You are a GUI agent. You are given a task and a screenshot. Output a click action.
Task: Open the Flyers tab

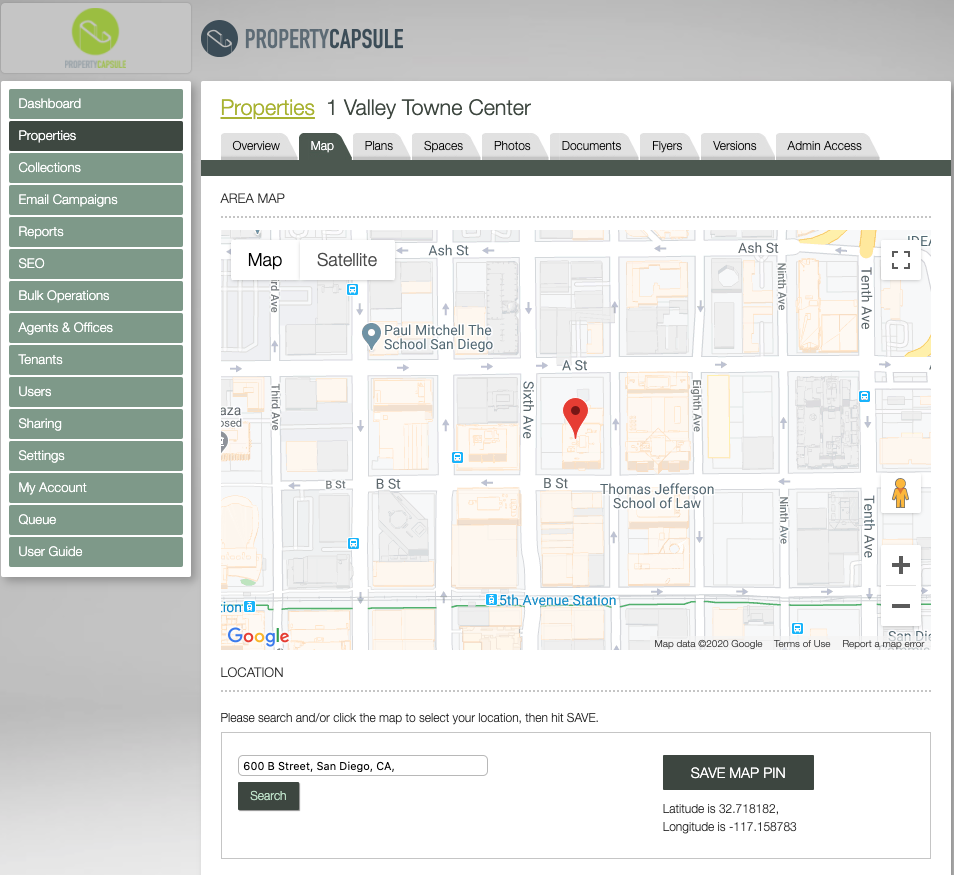click(667, 146)
